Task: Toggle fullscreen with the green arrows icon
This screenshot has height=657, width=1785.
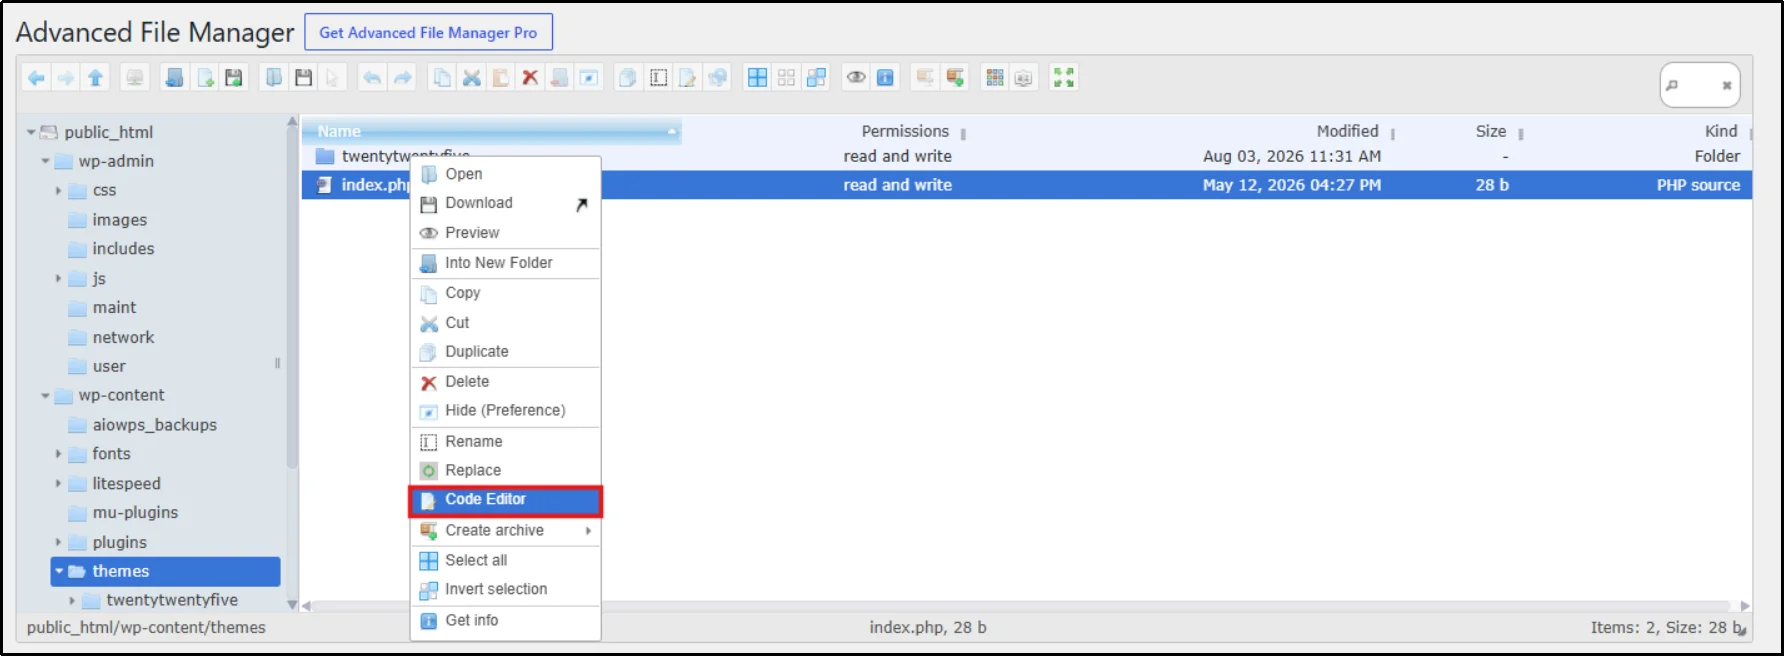Action: click(1064, 78)
